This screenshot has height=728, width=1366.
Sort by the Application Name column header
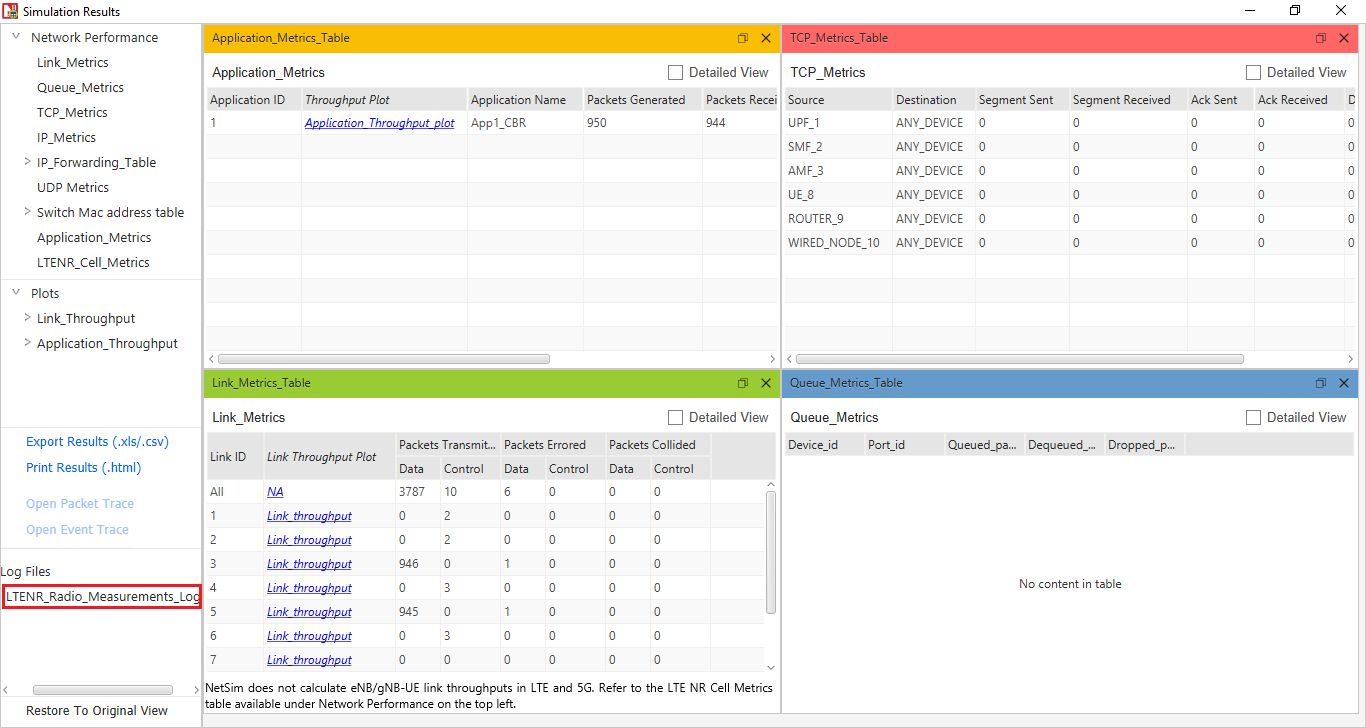(525, 100)
